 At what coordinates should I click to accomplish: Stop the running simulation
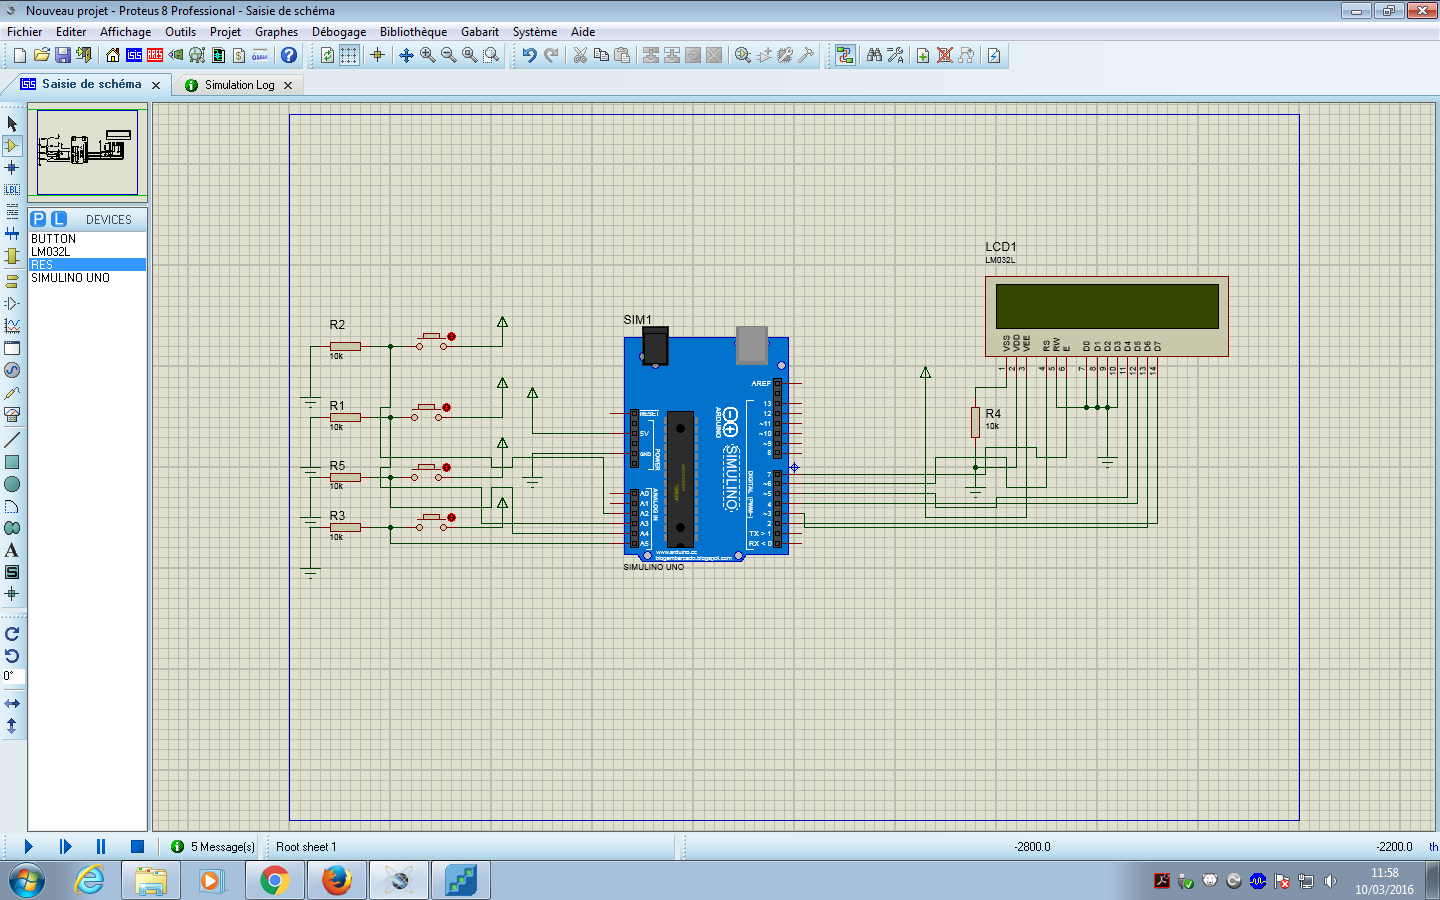pos(136,846)
